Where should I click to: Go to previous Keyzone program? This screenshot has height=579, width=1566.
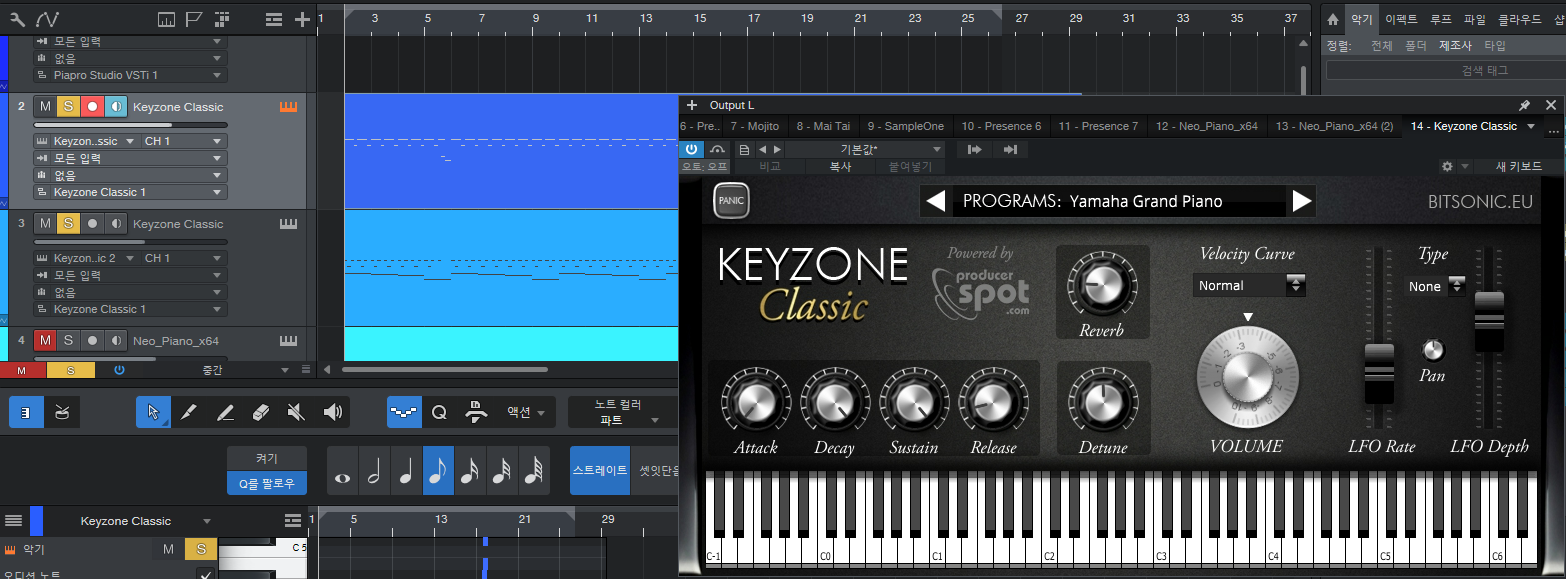point(936,201)
